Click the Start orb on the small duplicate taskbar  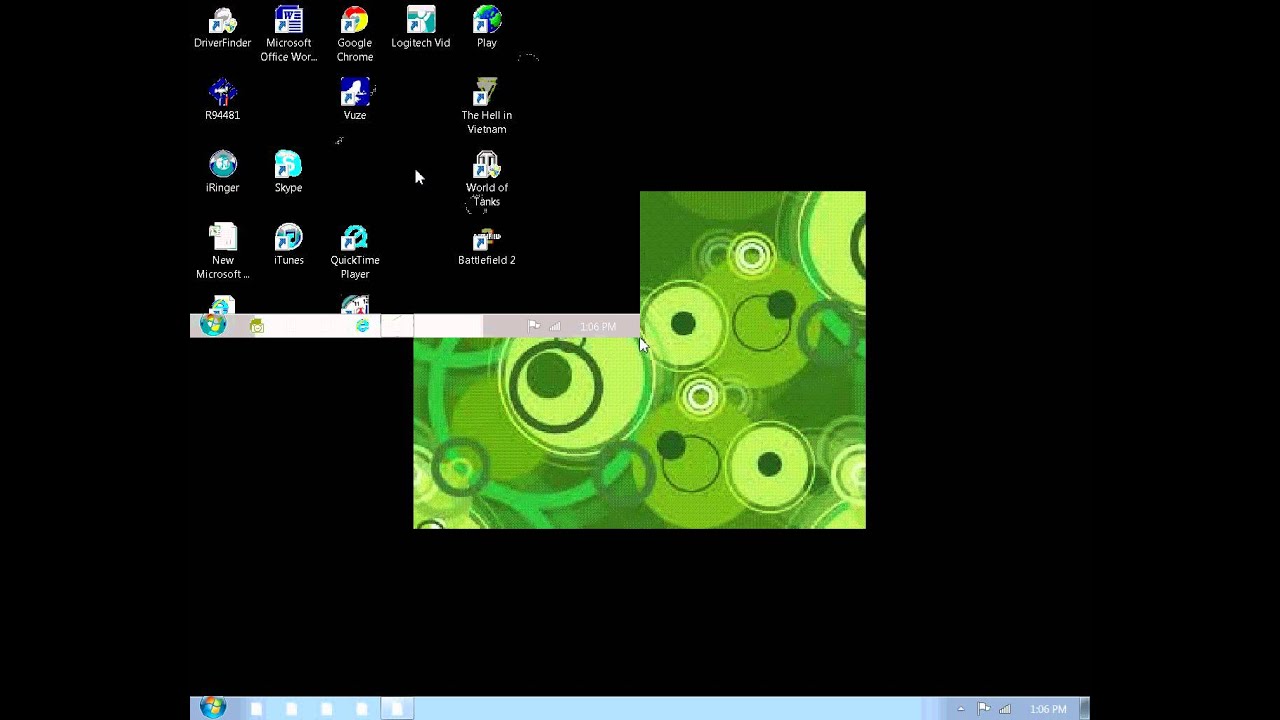[213, 325]
